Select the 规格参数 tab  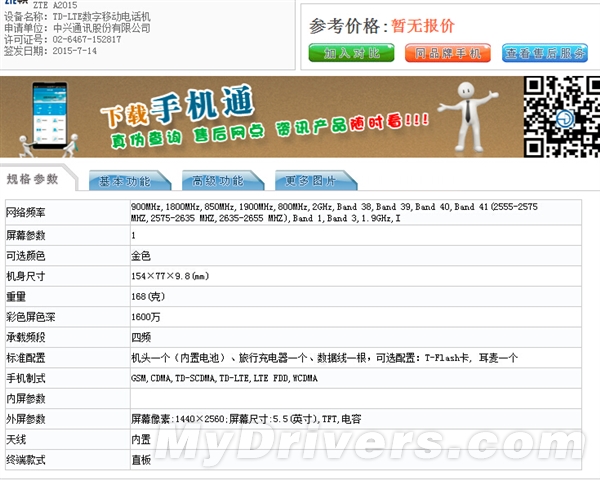[33, 179]
